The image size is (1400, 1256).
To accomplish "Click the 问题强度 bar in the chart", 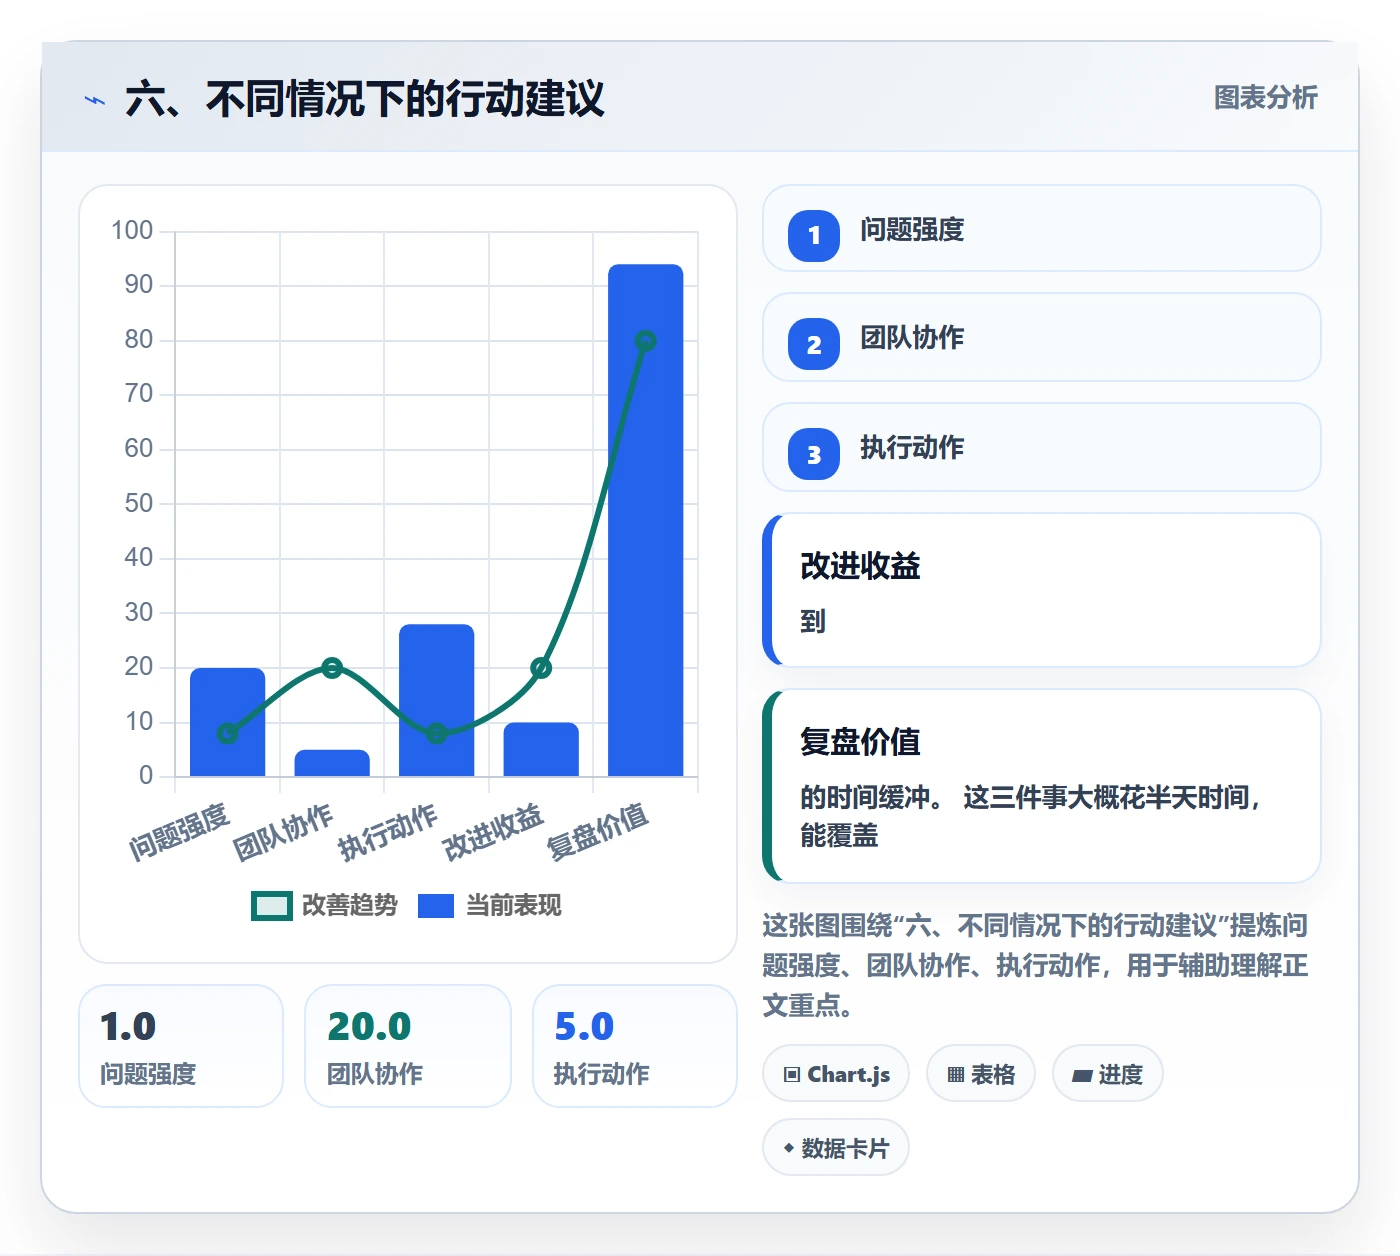I will 228,722.
